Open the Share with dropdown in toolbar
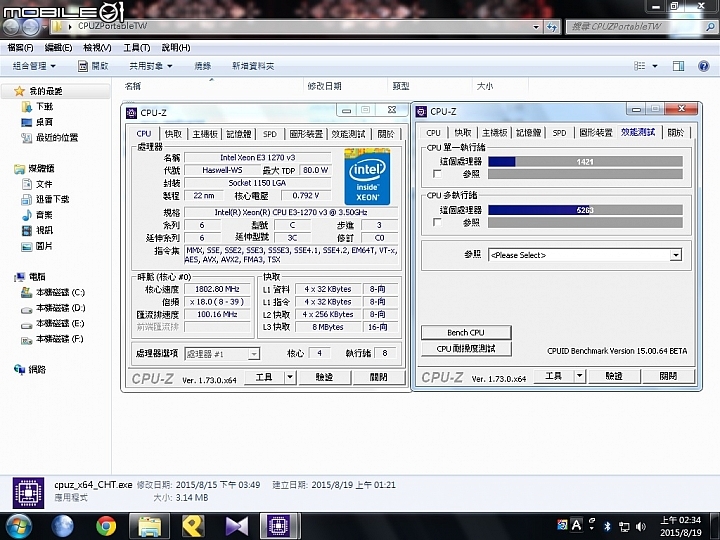 click(151, 66)
